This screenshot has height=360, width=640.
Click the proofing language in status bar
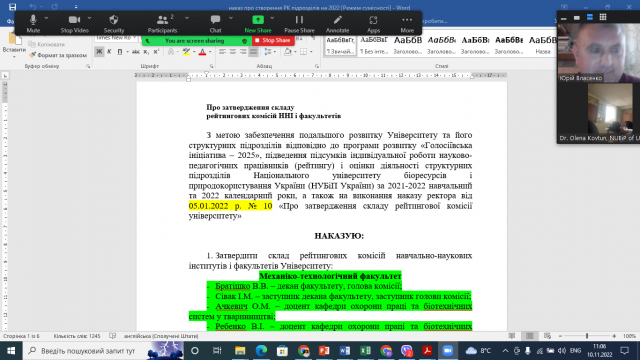pyautogui.click(x=161, y=336)
